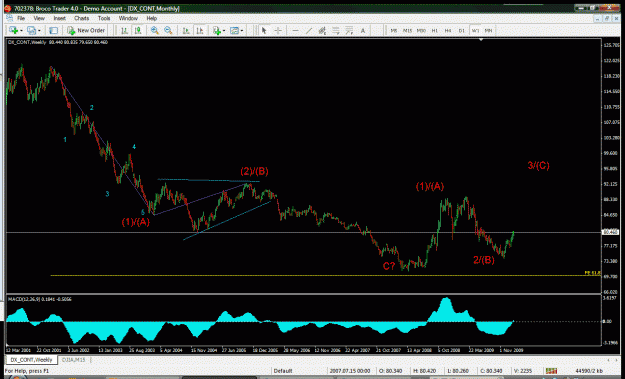
Task: Open the chart Templates icon
Action: coord(234,30)
